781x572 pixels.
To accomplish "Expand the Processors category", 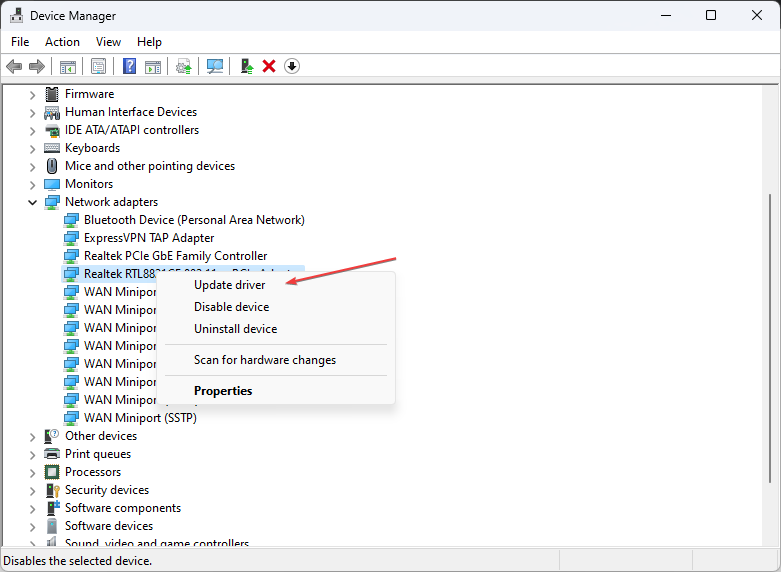I will [32, 472].
